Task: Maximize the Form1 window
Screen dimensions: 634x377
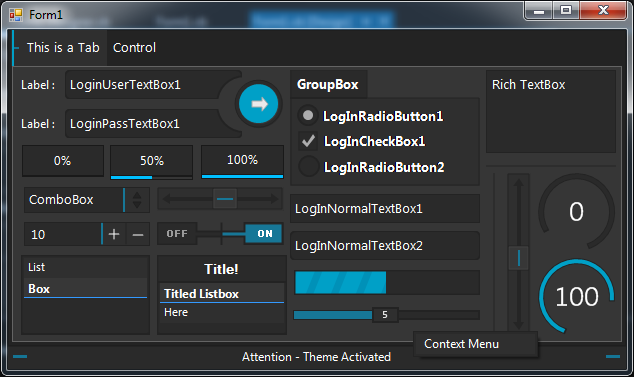Action: (x=566, y=10)
